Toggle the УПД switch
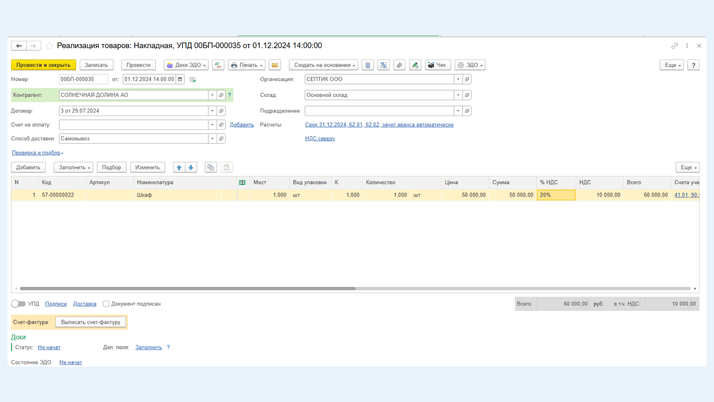The height and width of the screenshot is (402, 714). pos(18,304)
